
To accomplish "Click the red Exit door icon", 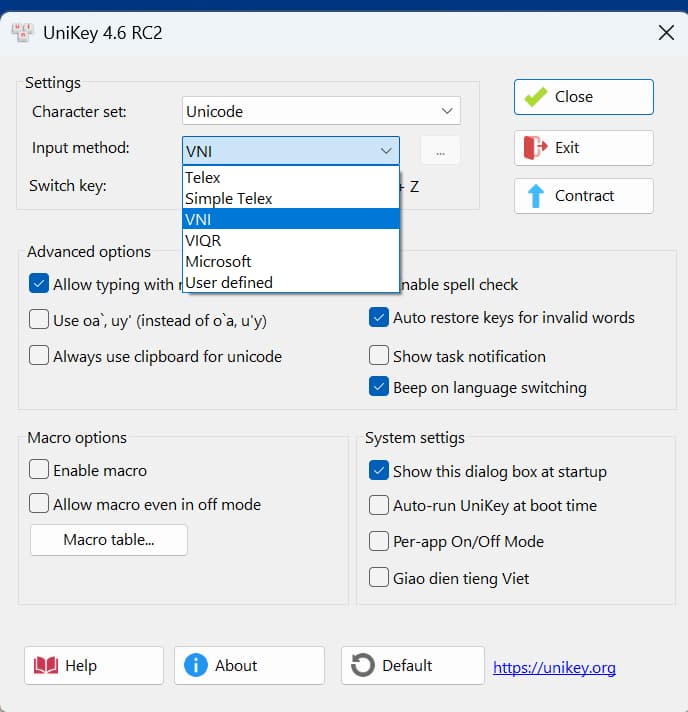I will [536, 148].
